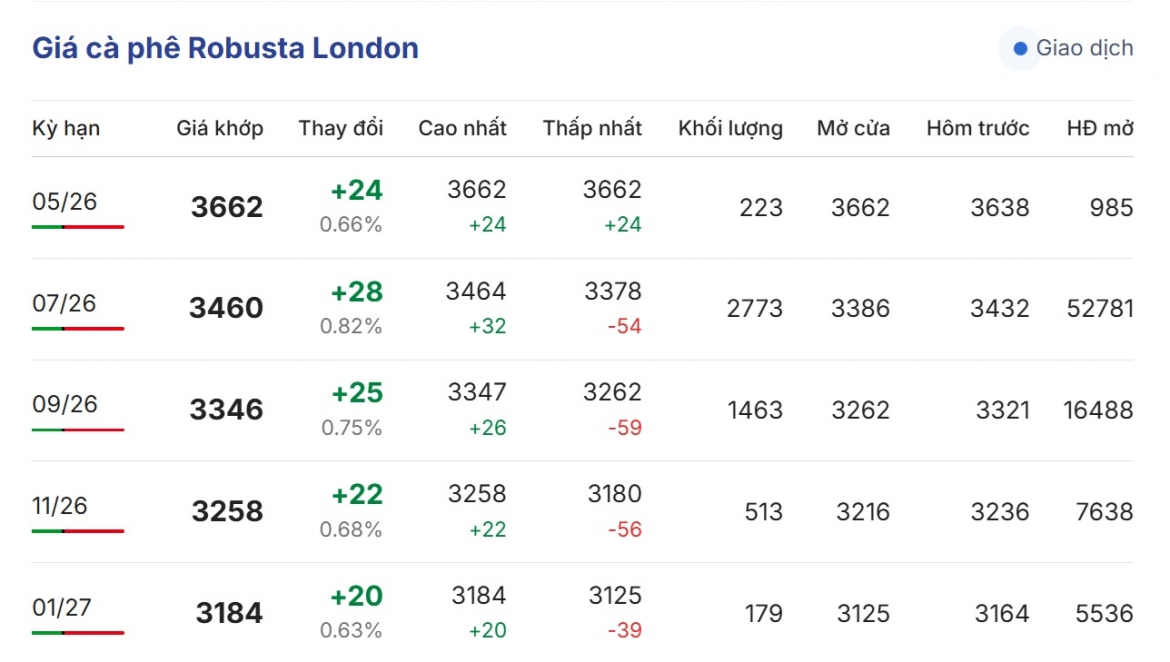This screenshot has height=662, width=1170.
Task: Select the 05/26 contract term
Action: (x=65, y=202)
